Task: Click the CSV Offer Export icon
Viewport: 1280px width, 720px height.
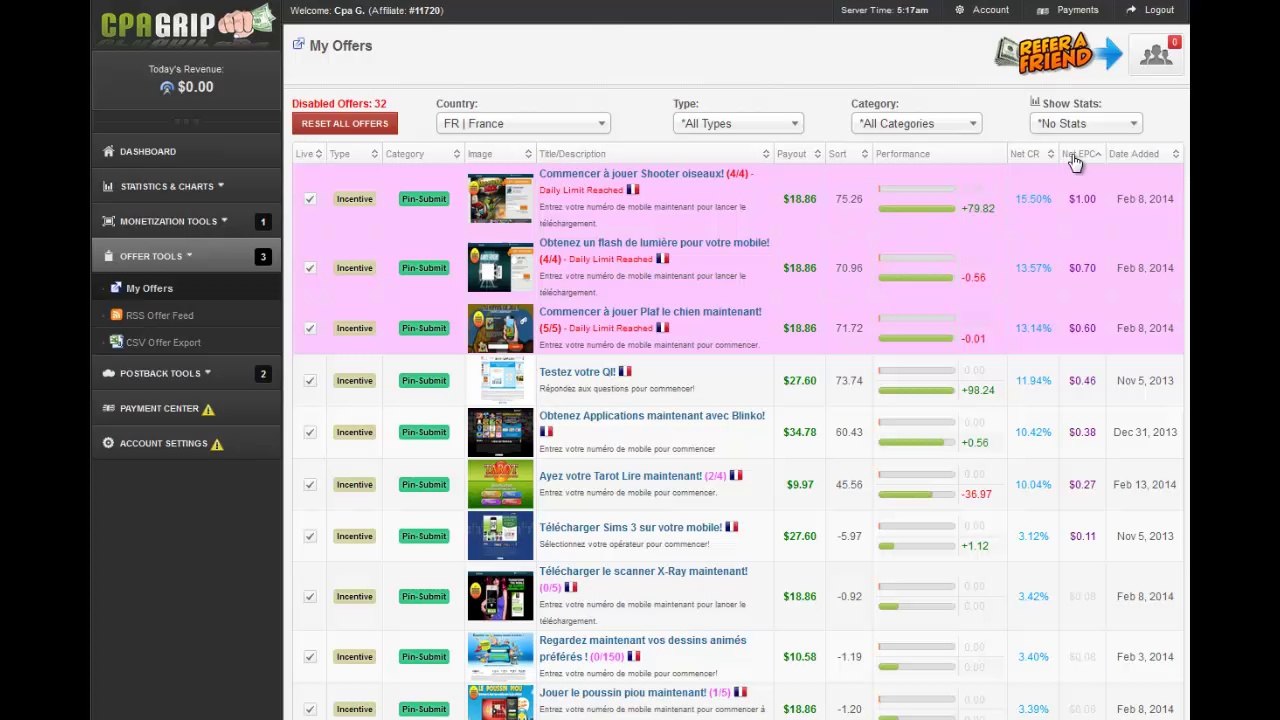Action: click(x=116, y=342)
